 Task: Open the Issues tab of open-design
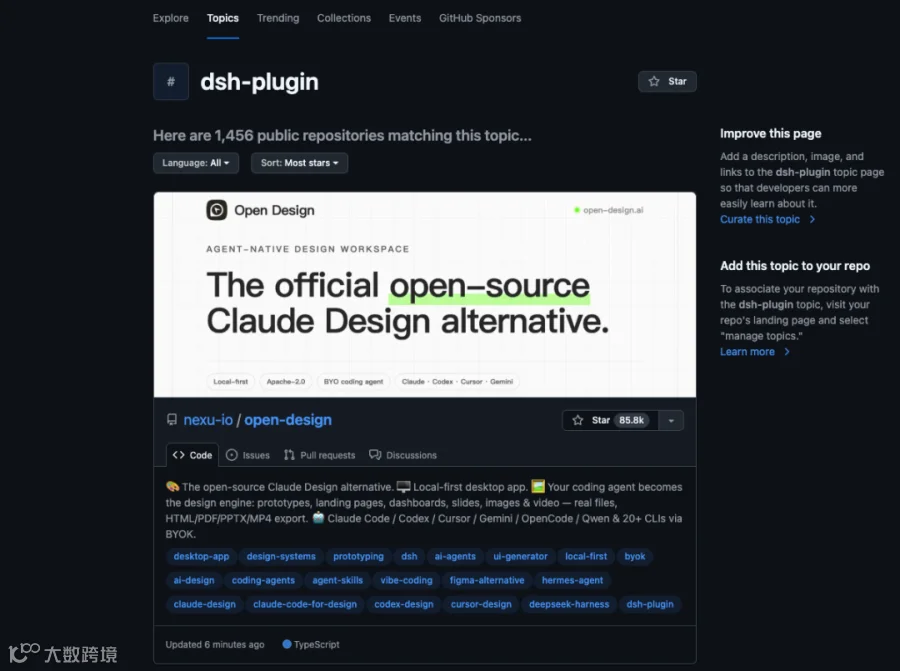pos(248,455)
